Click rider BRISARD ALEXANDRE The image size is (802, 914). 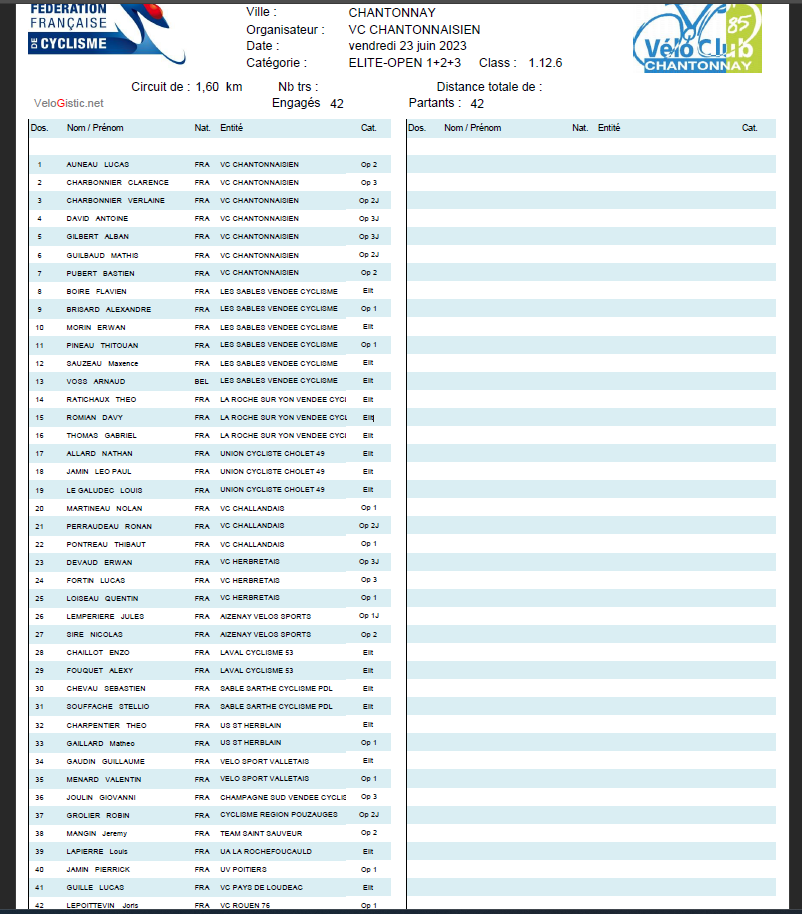pyautogui.click(x=108, y=310)
